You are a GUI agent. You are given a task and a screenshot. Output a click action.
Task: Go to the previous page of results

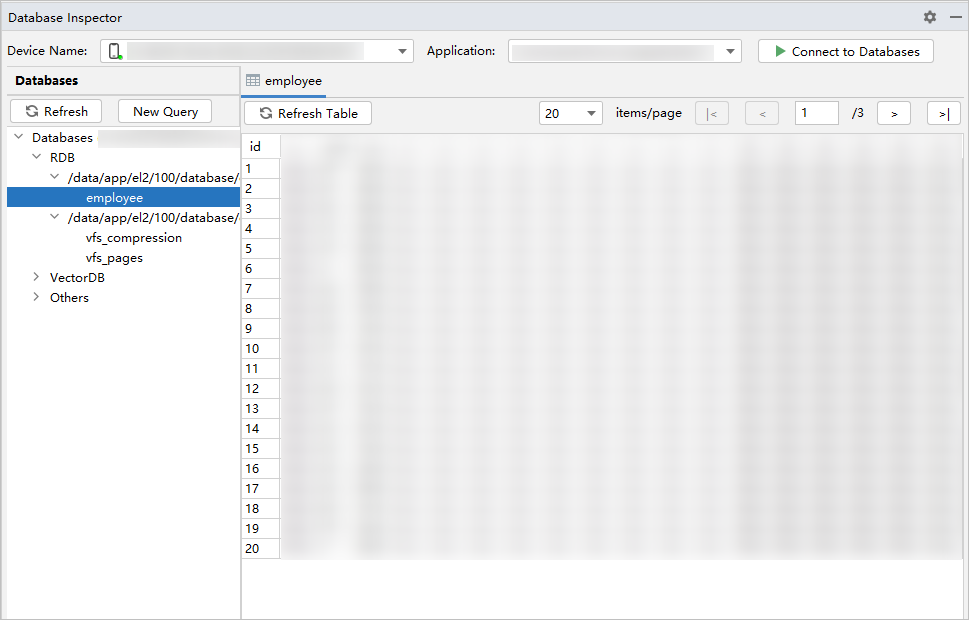pos(762,113)
